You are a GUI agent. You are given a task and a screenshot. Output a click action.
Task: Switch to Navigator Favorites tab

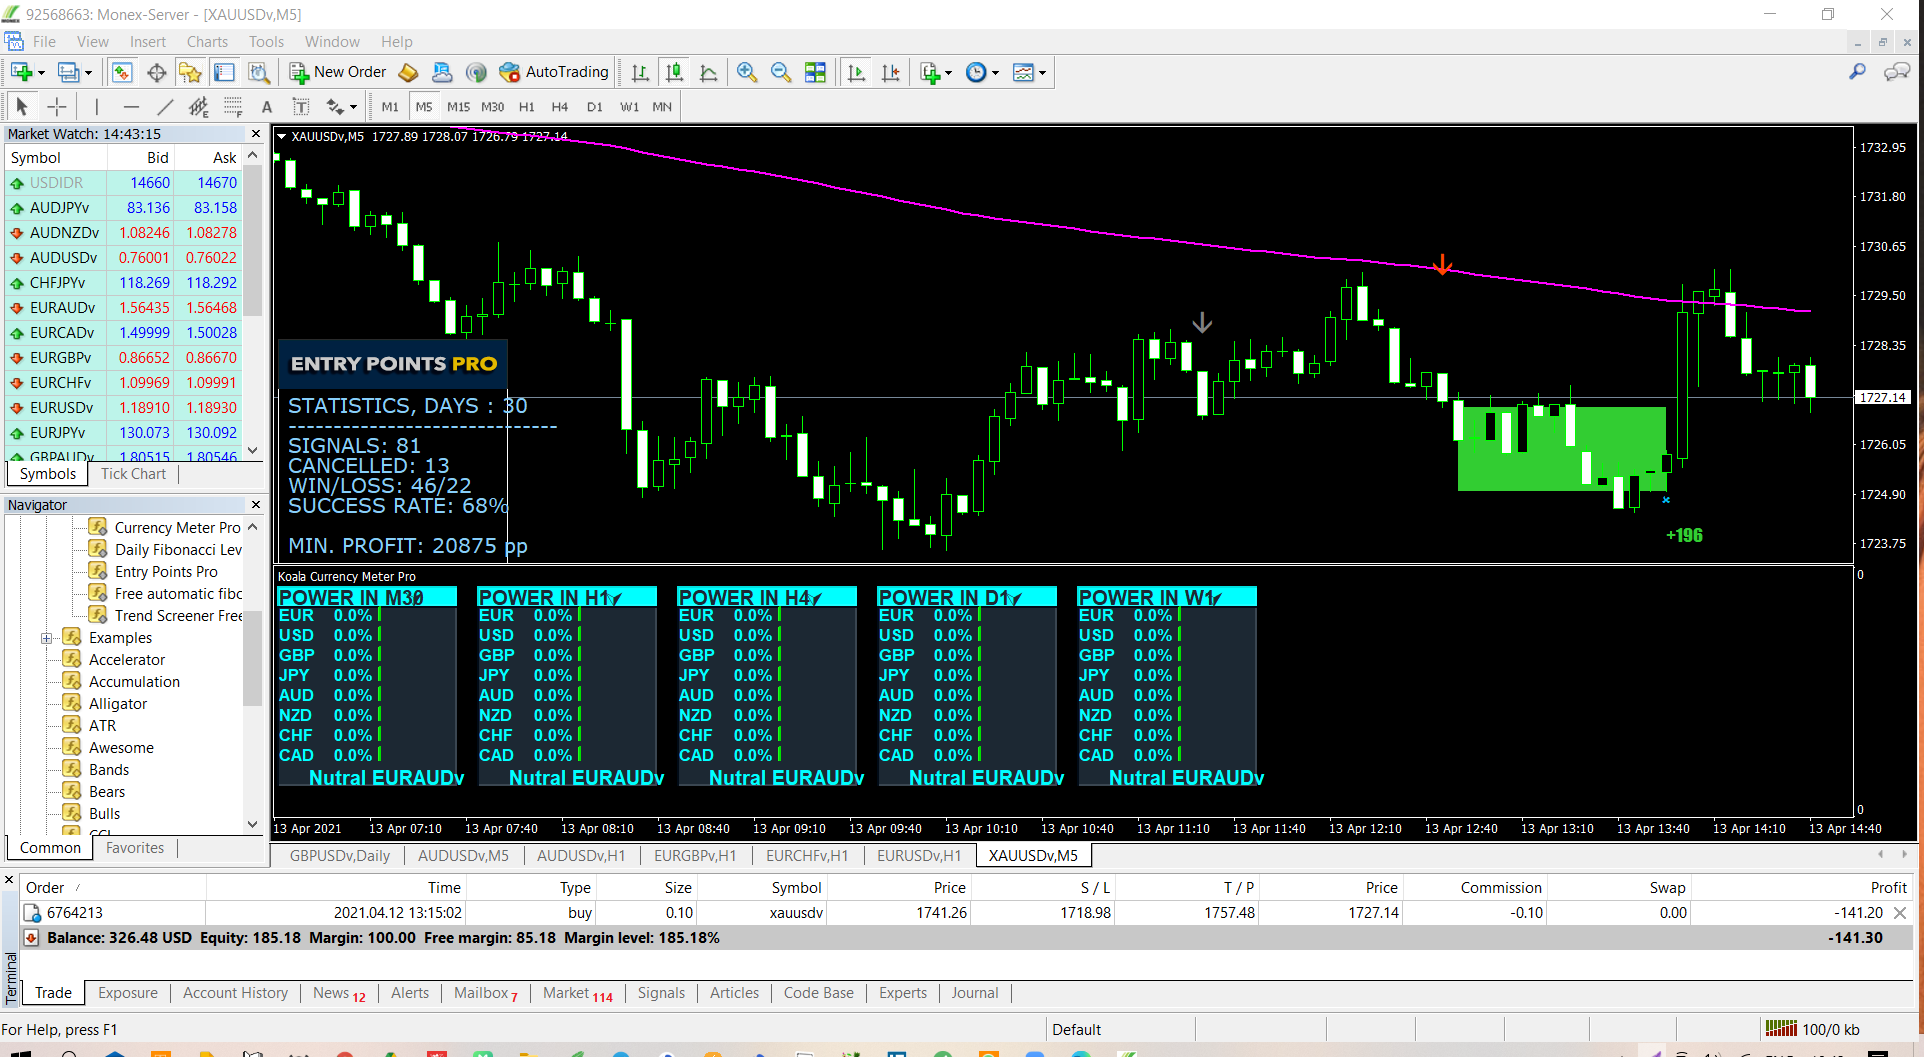pyautogui.click(x=135, y=848)
